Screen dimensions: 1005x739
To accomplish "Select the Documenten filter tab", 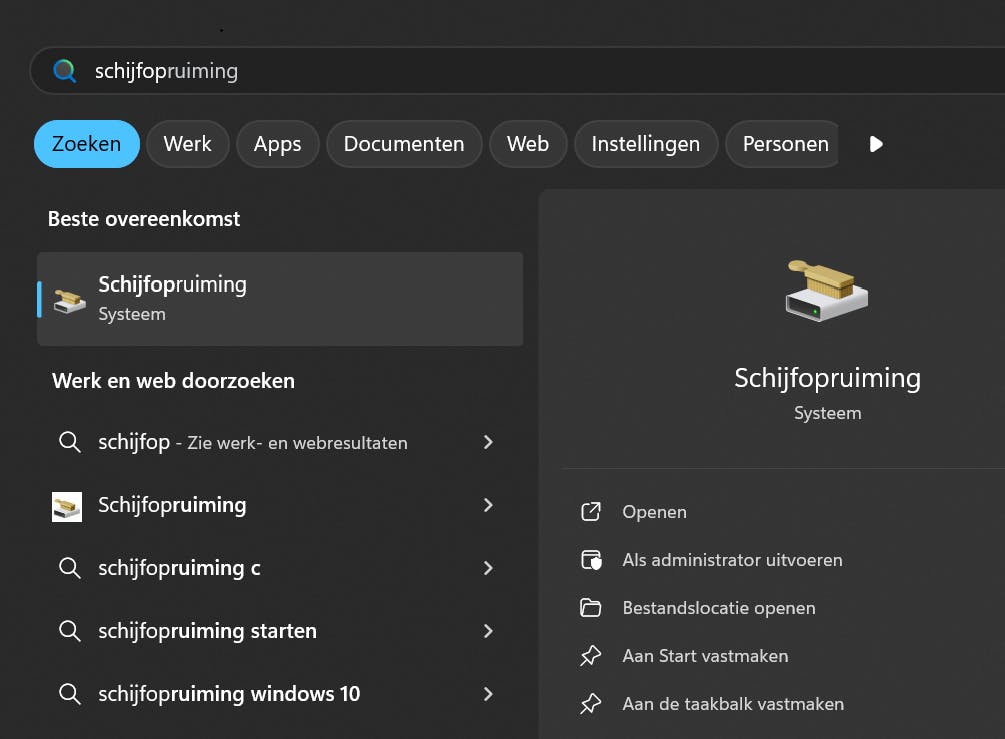I will point(404,144).
